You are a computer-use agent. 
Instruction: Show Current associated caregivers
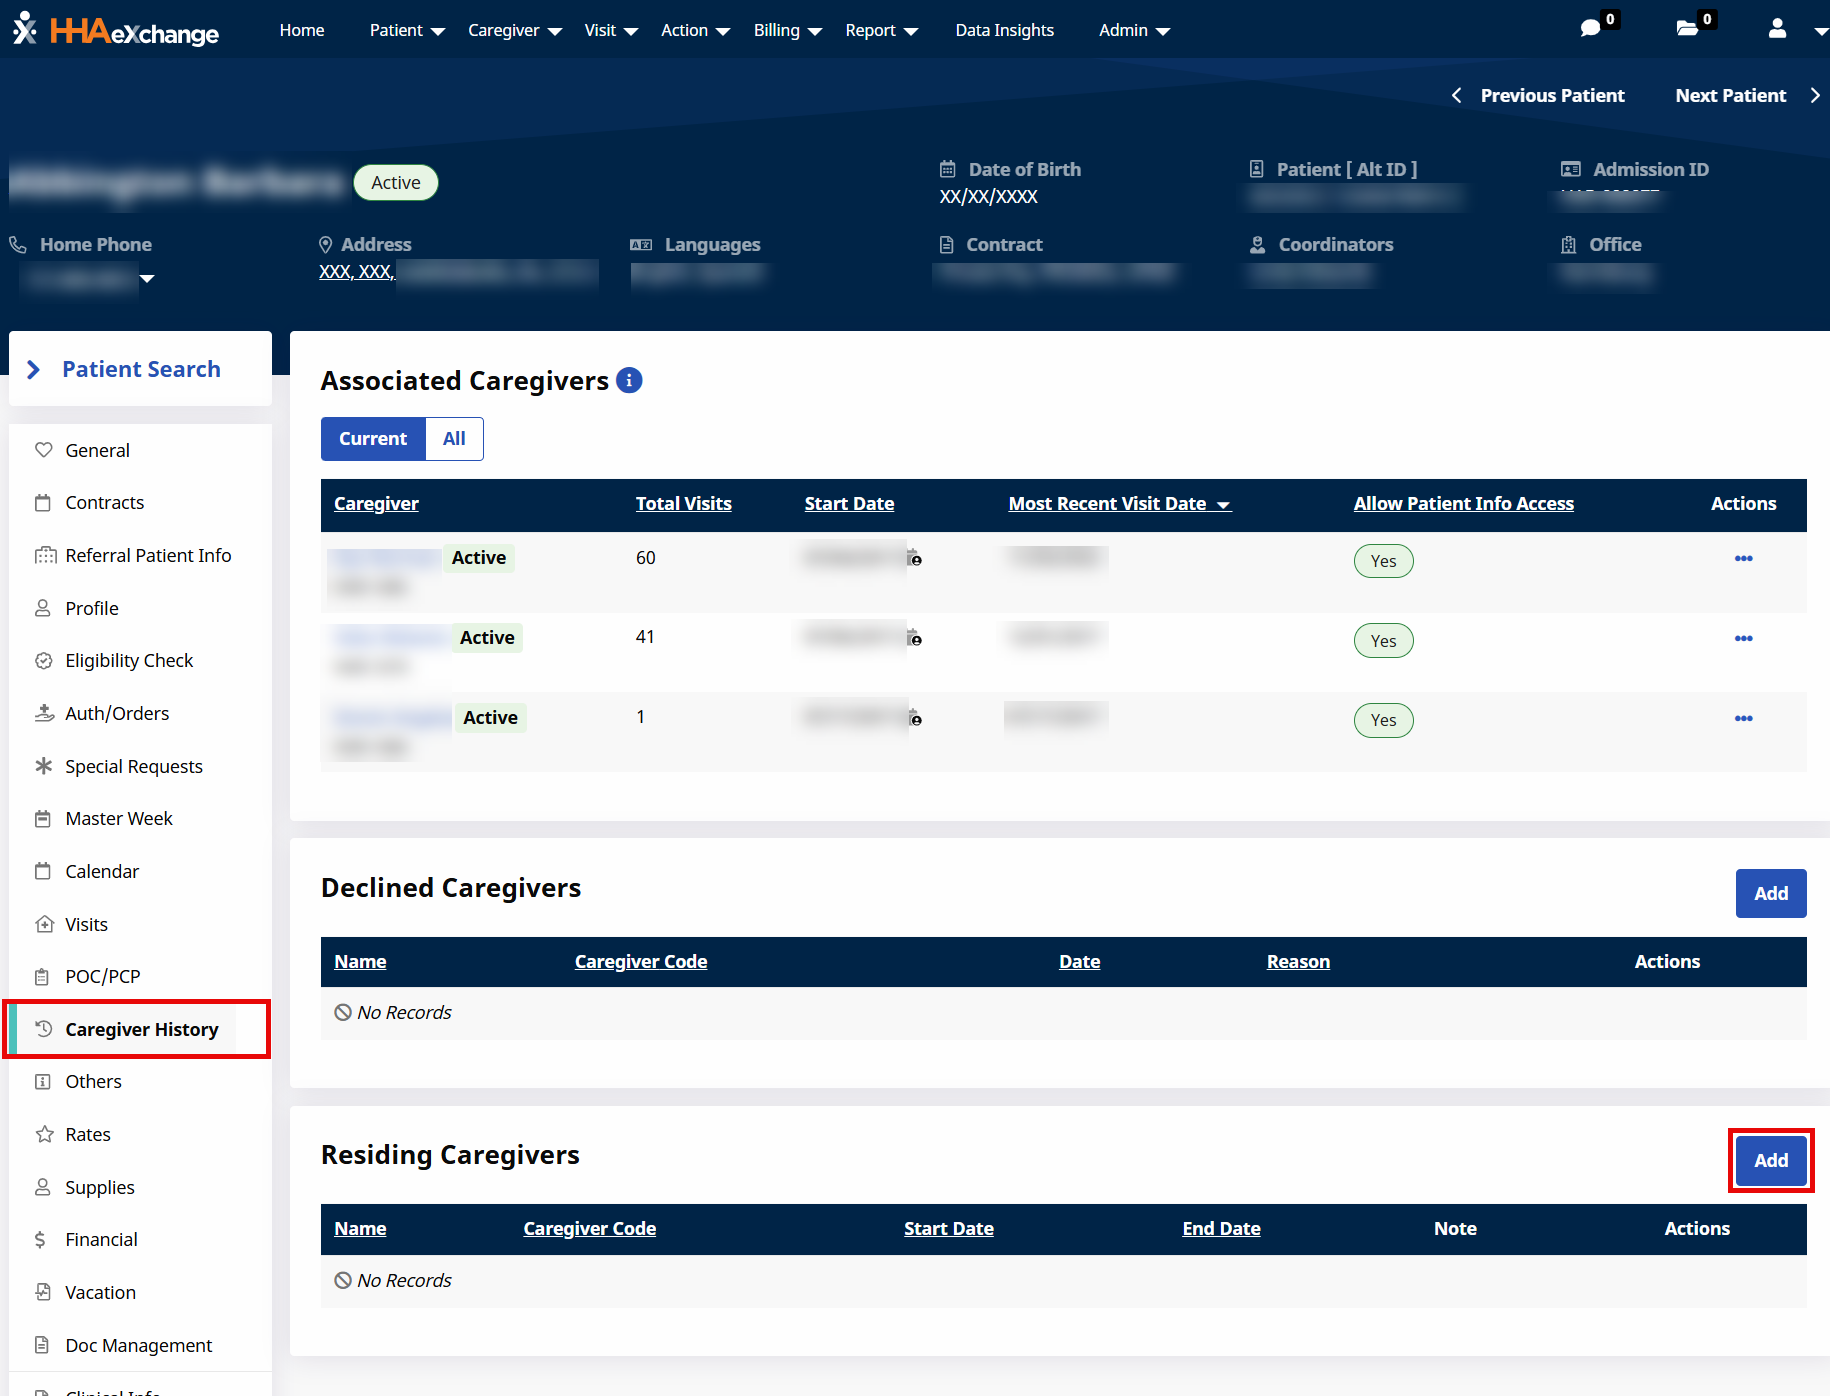(x=373, y=439)
